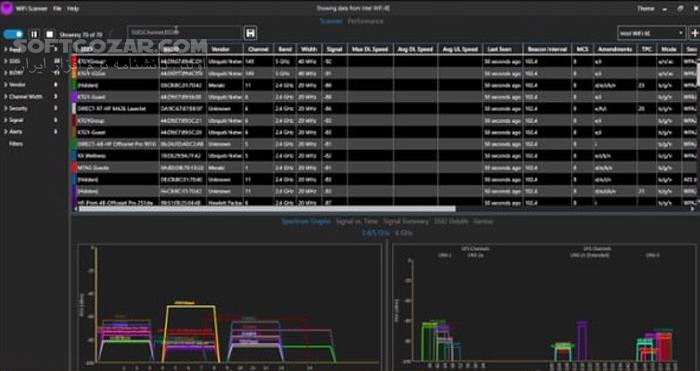Sort the table by Signal column header
The height and width of the screenshot is (371, 700).
(334, 49)
